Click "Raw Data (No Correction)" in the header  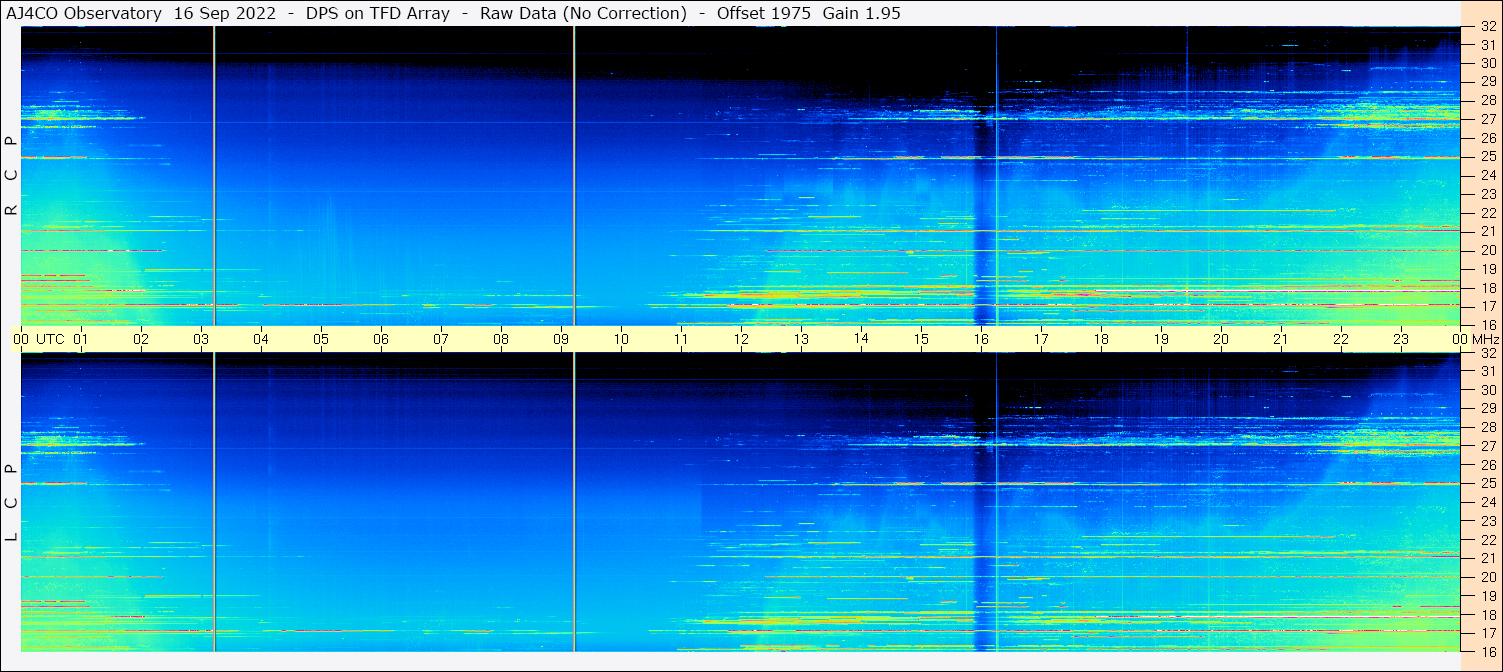[583, 13]
